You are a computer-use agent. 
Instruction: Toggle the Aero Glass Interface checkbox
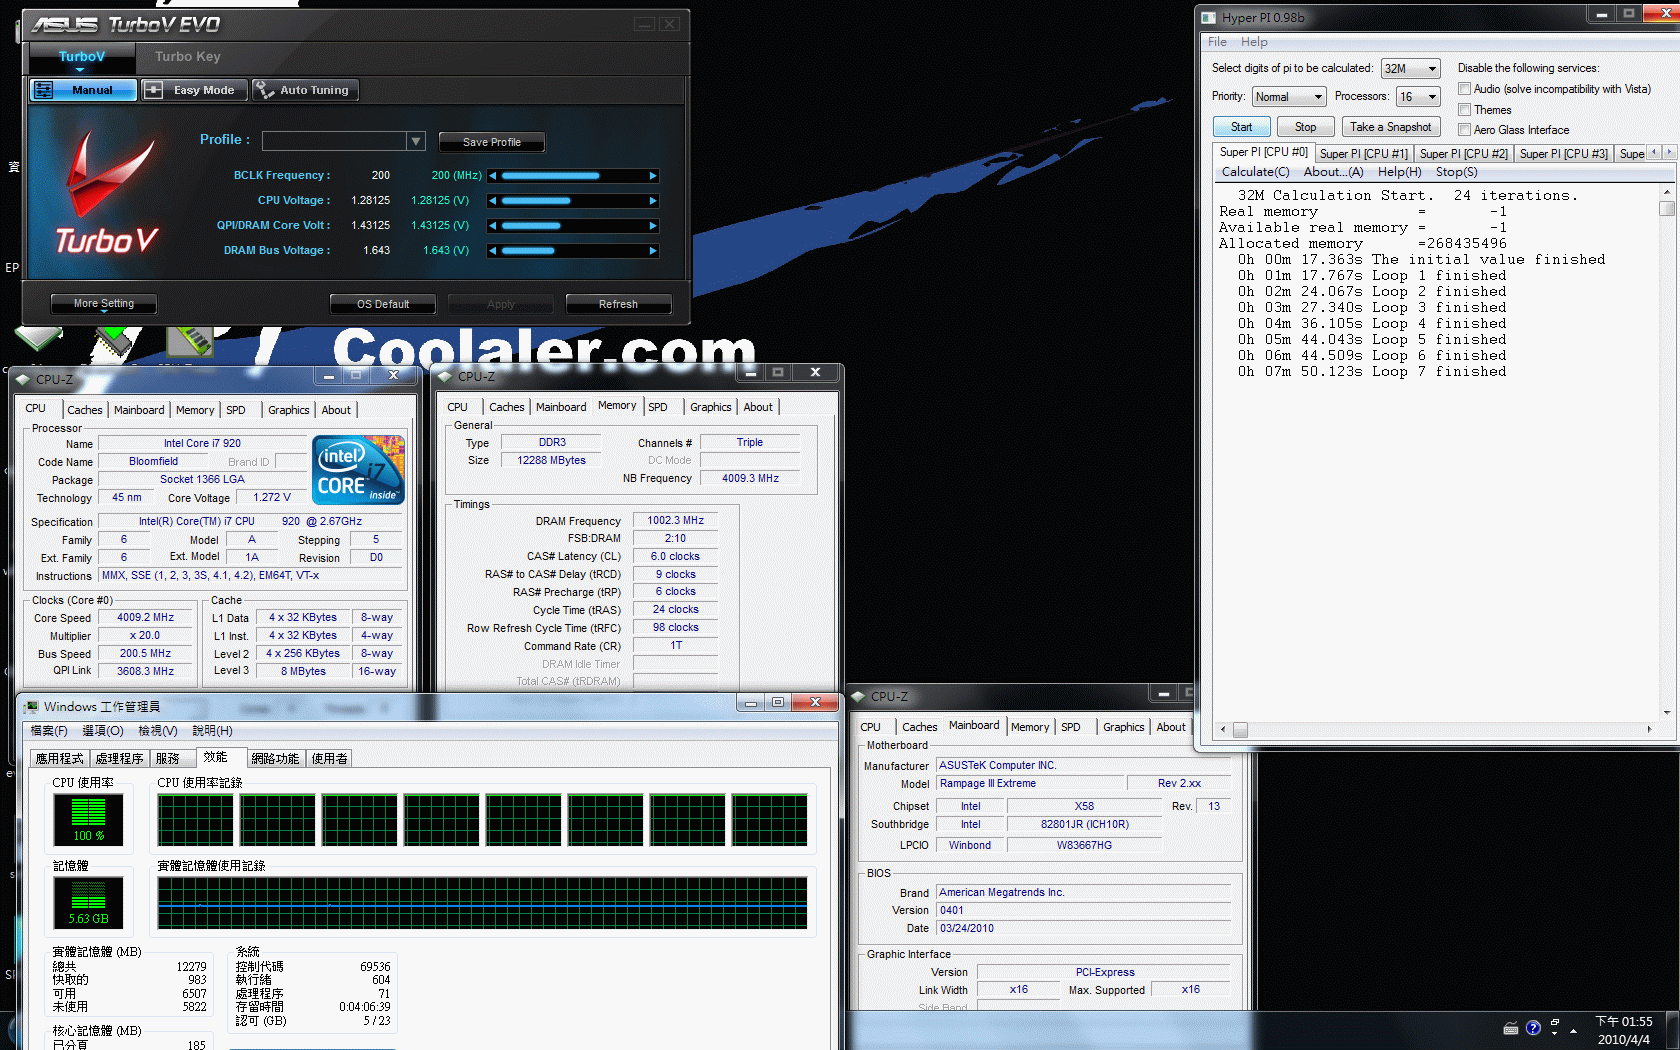tap(1464, 130)
